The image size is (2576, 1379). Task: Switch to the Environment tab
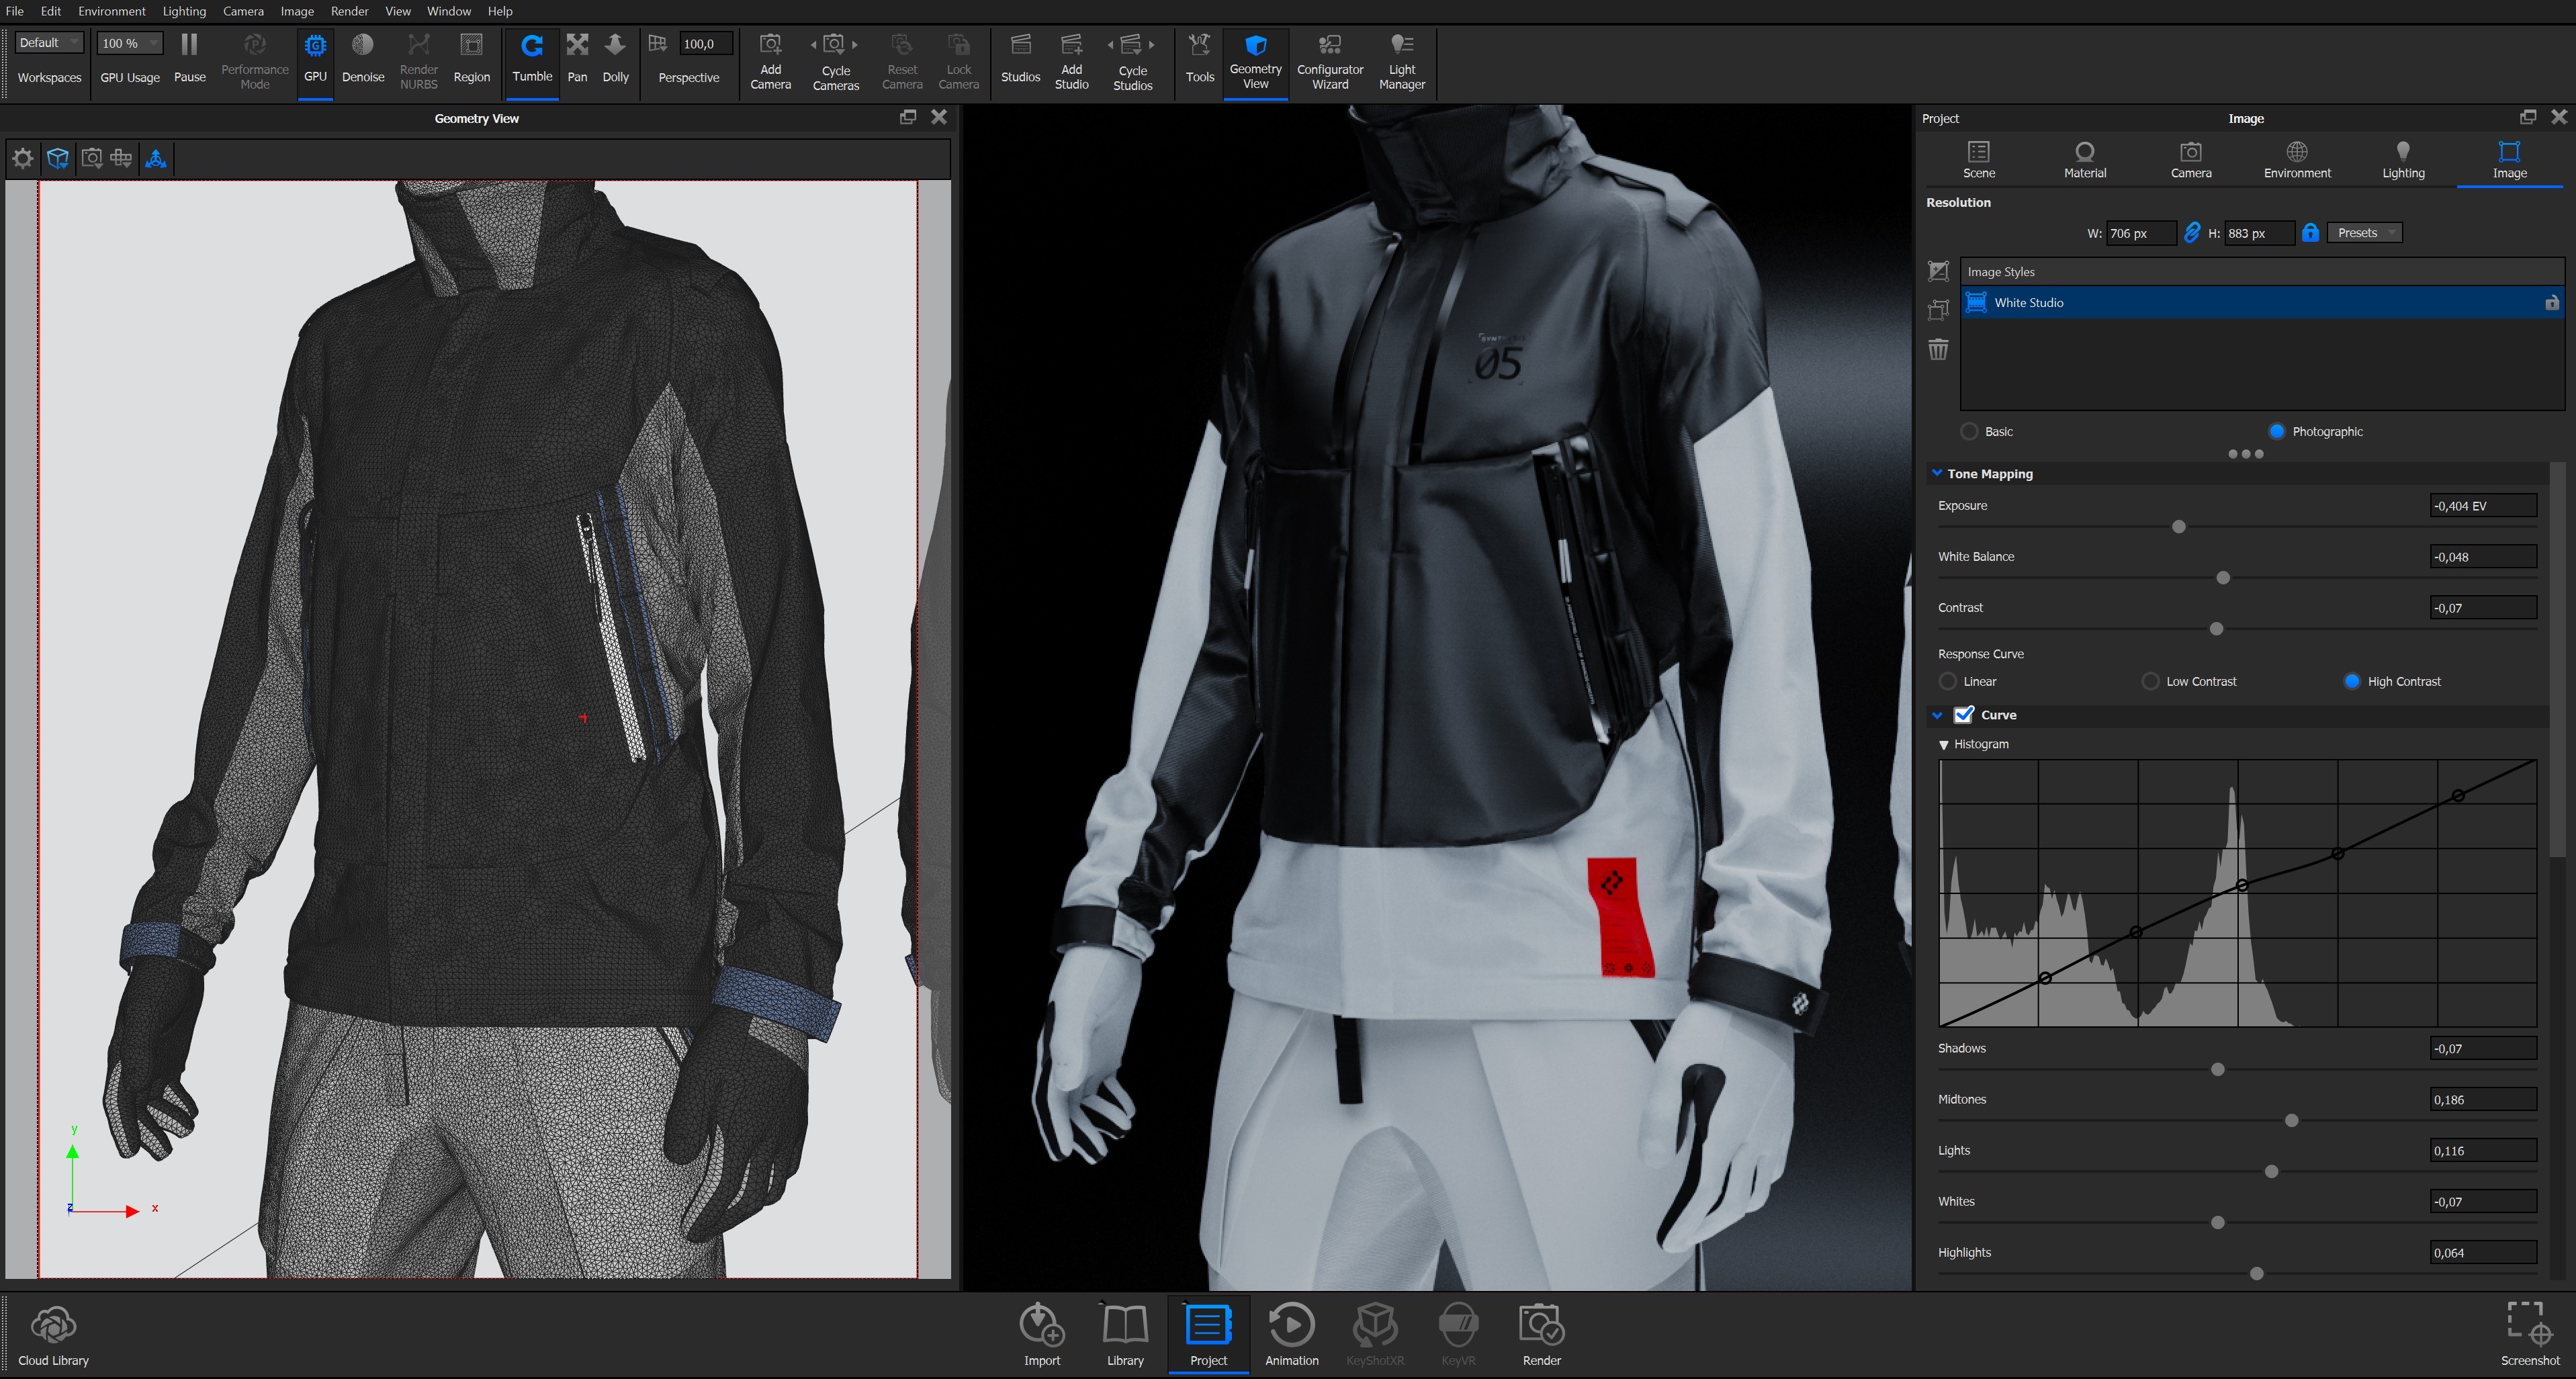[x=2296, y=159]
